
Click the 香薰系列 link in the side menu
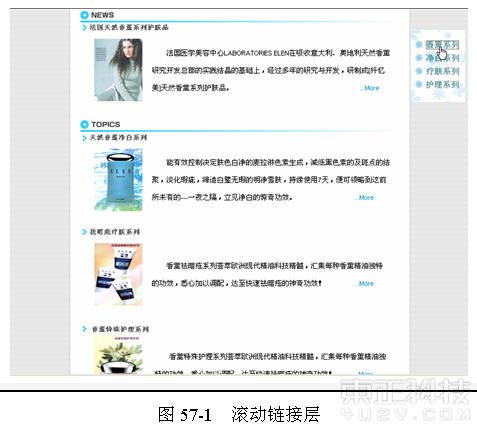click(442, 45)
